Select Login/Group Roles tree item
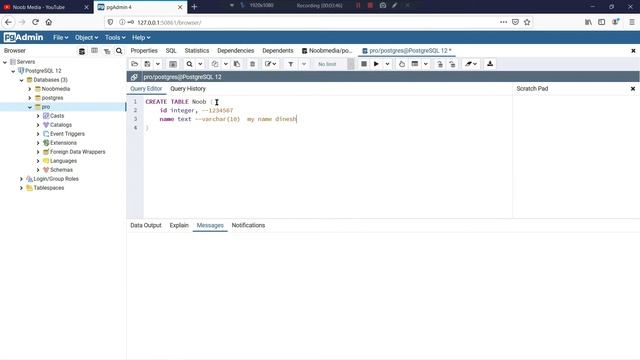Viewport: 640px width, 360px height. click(x=56, y=179)
